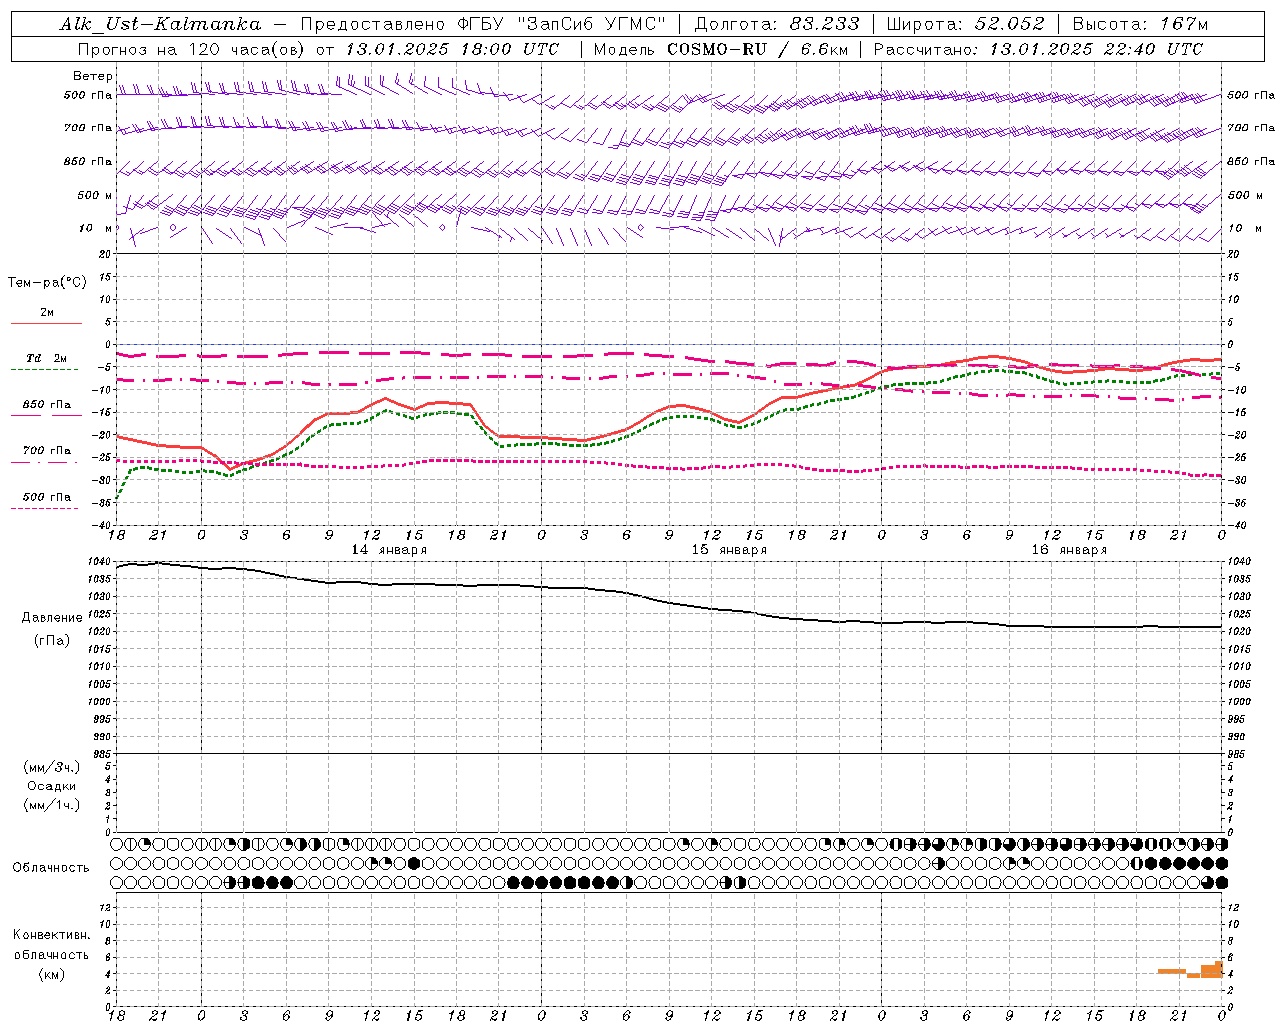This screenshot has height=1024, width=1280.
Task: Click the computed time 13.01.2025 22:40 UTC
Action: click(x=1096, y=49)
